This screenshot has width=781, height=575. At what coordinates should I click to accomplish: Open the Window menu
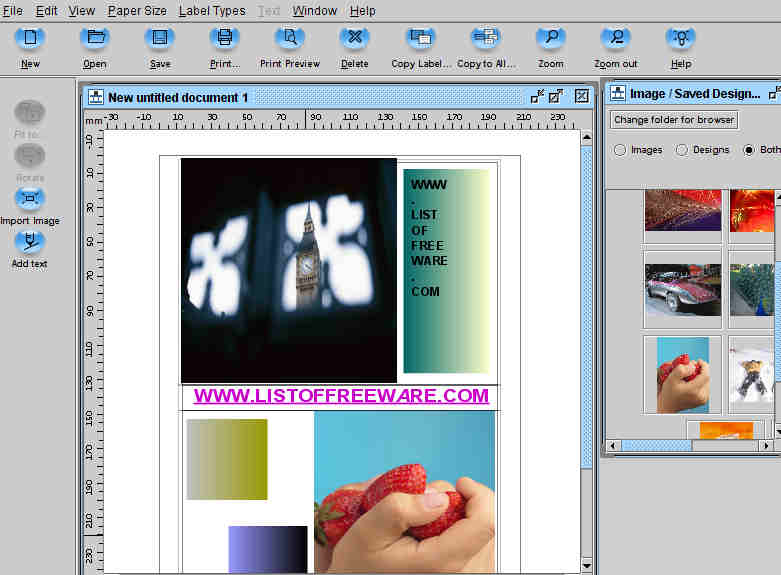coord(315,10)
